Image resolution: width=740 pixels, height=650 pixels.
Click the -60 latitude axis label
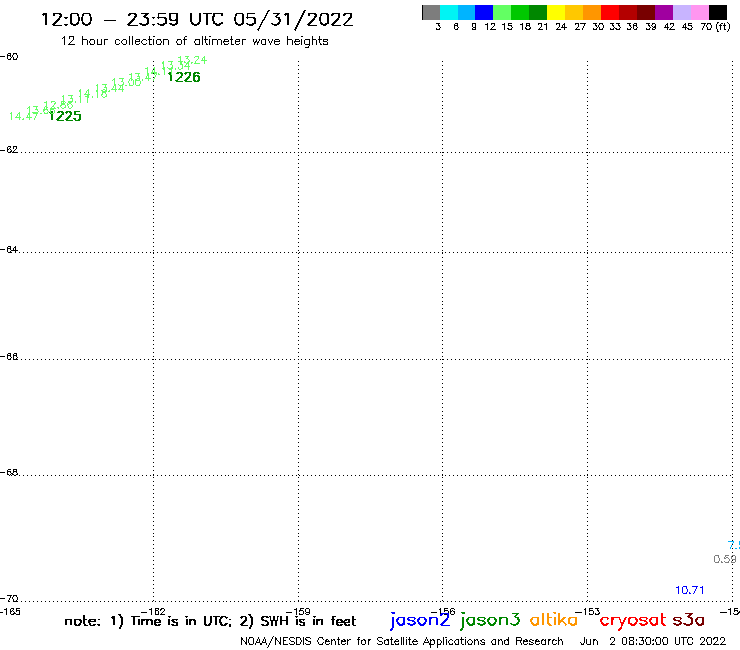click(9, 57)
